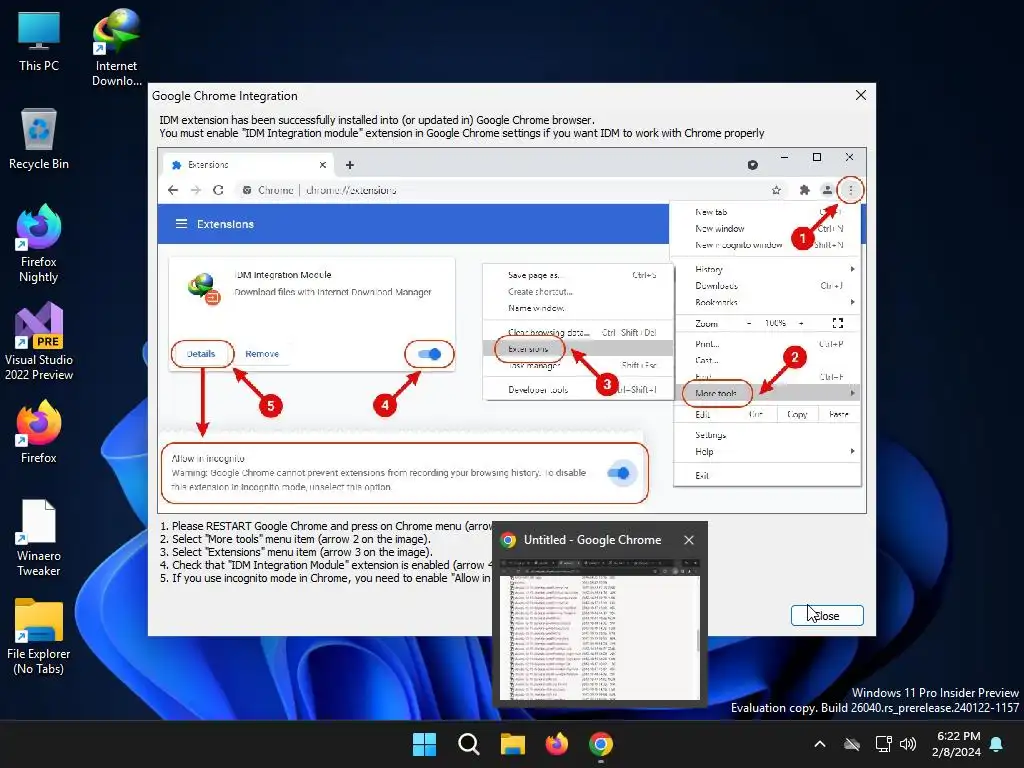Select Save page as in the submenu
This screenshot has height=768, width=1024.
click(577, 275)
